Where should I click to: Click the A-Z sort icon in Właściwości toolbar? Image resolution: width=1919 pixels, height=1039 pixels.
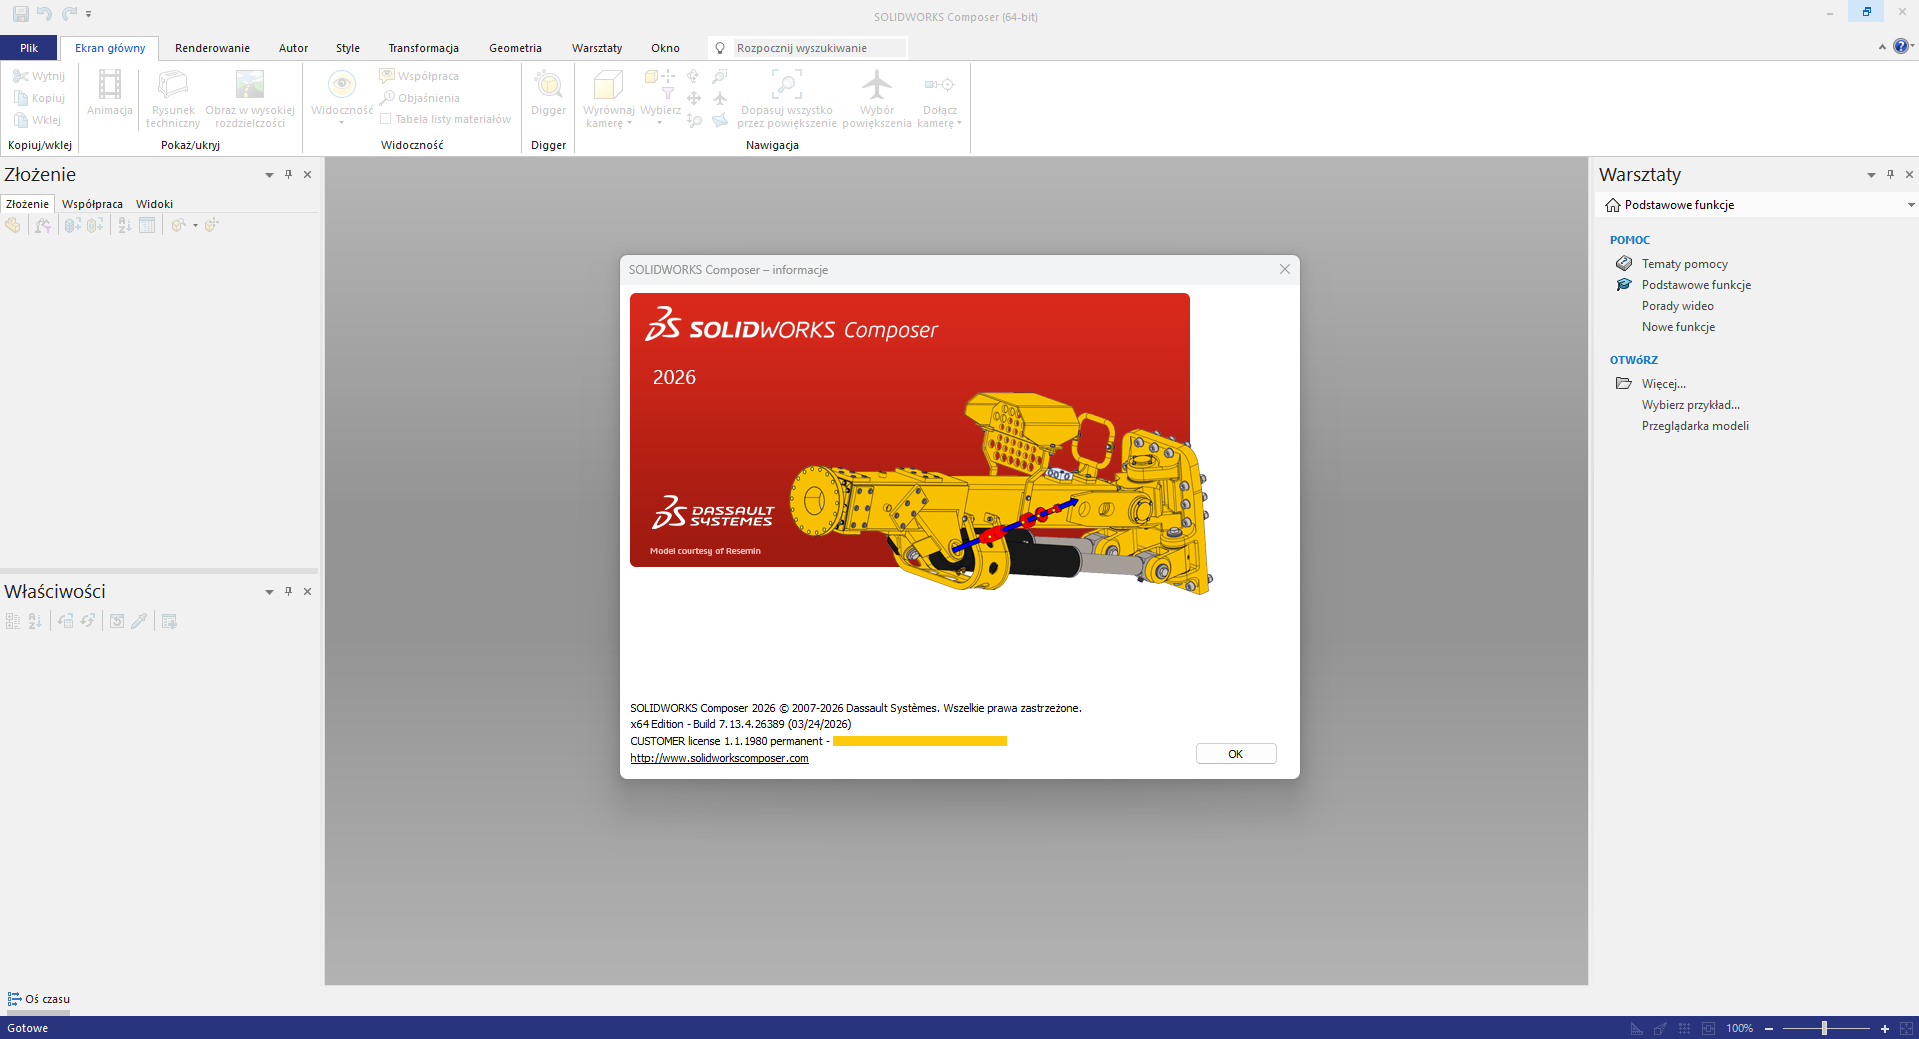(x=35, y=621)
